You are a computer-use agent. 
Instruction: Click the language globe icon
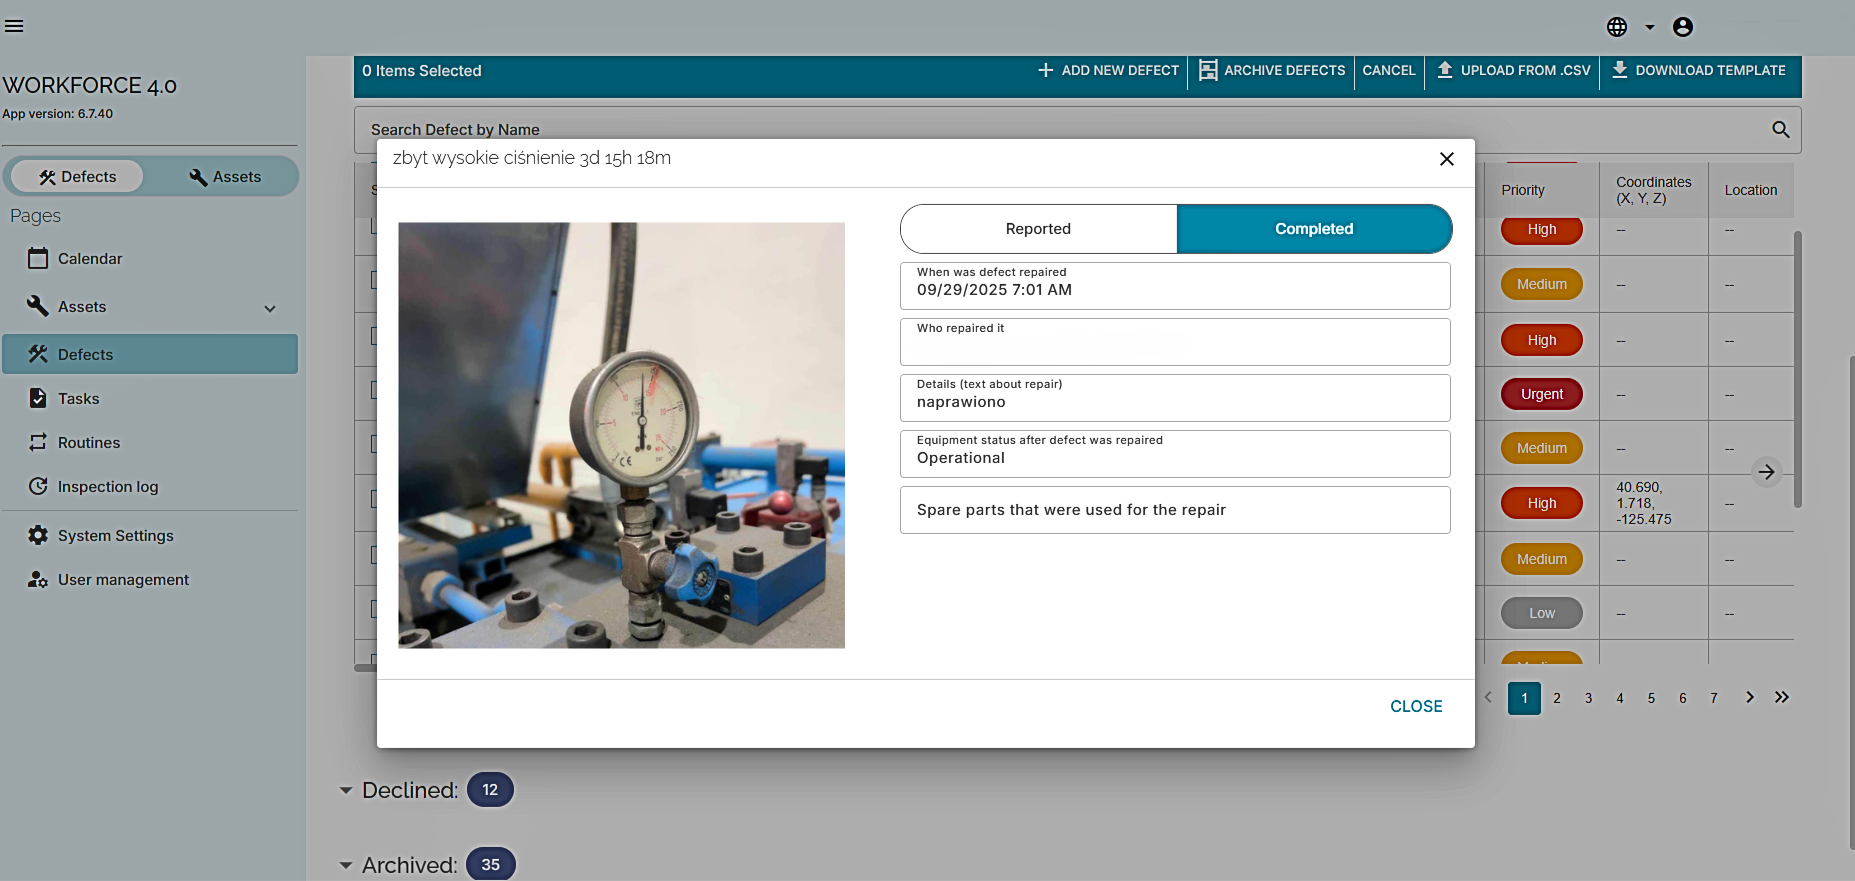tap(1617, 27)
